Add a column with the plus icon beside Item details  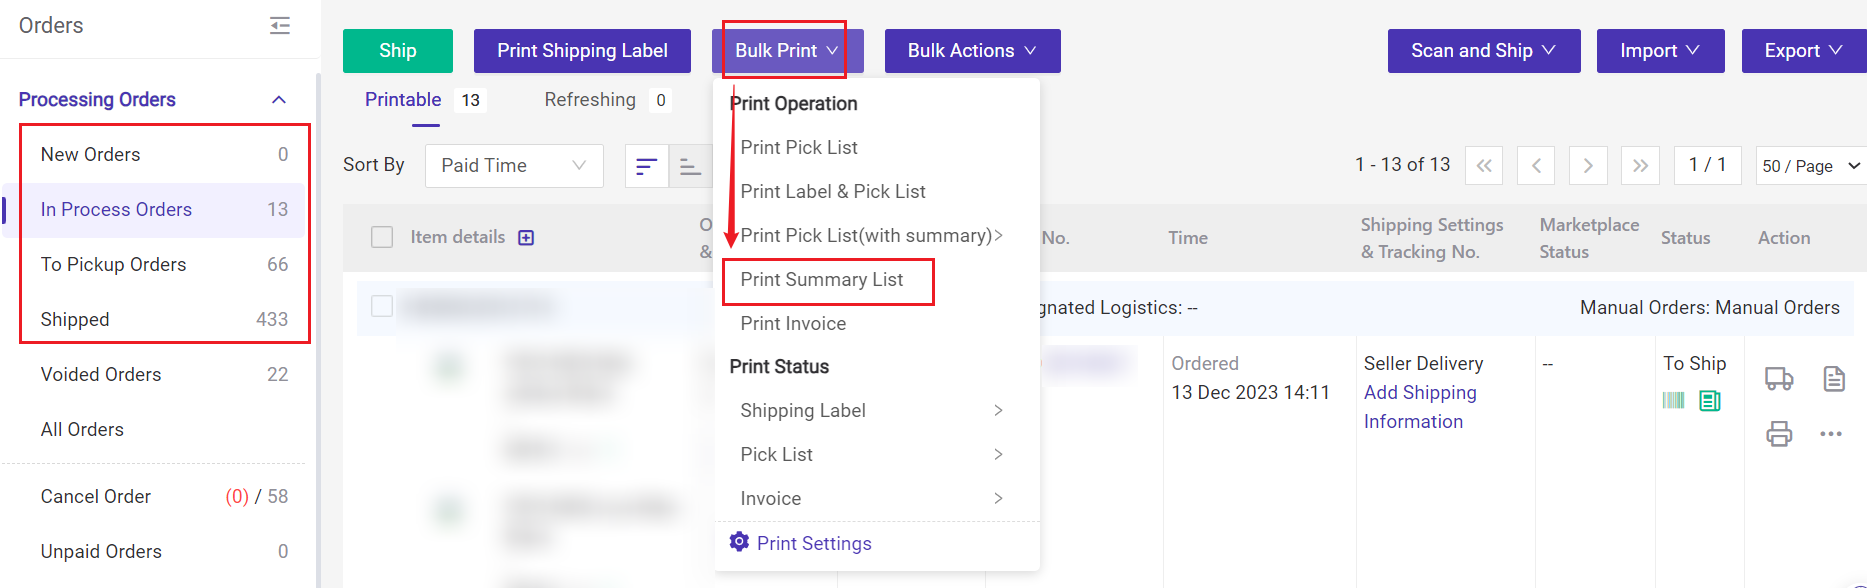tap(527, 237)
